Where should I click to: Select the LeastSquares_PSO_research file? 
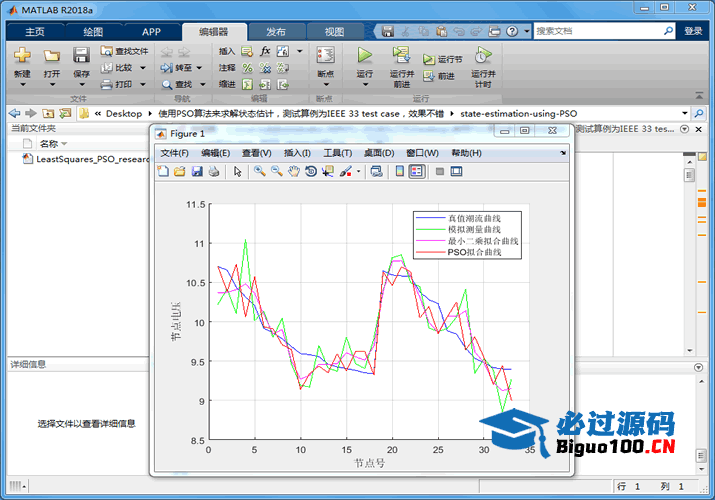coord(87,159)
